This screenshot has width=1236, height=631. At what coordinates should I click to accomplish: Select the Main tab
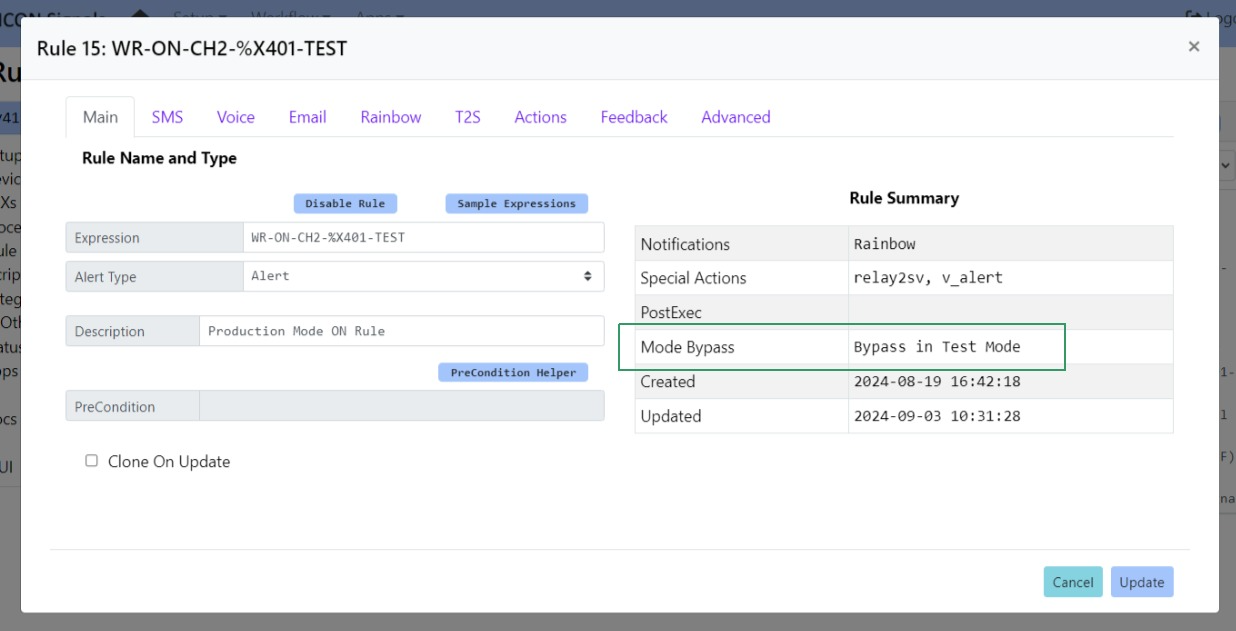100,117
